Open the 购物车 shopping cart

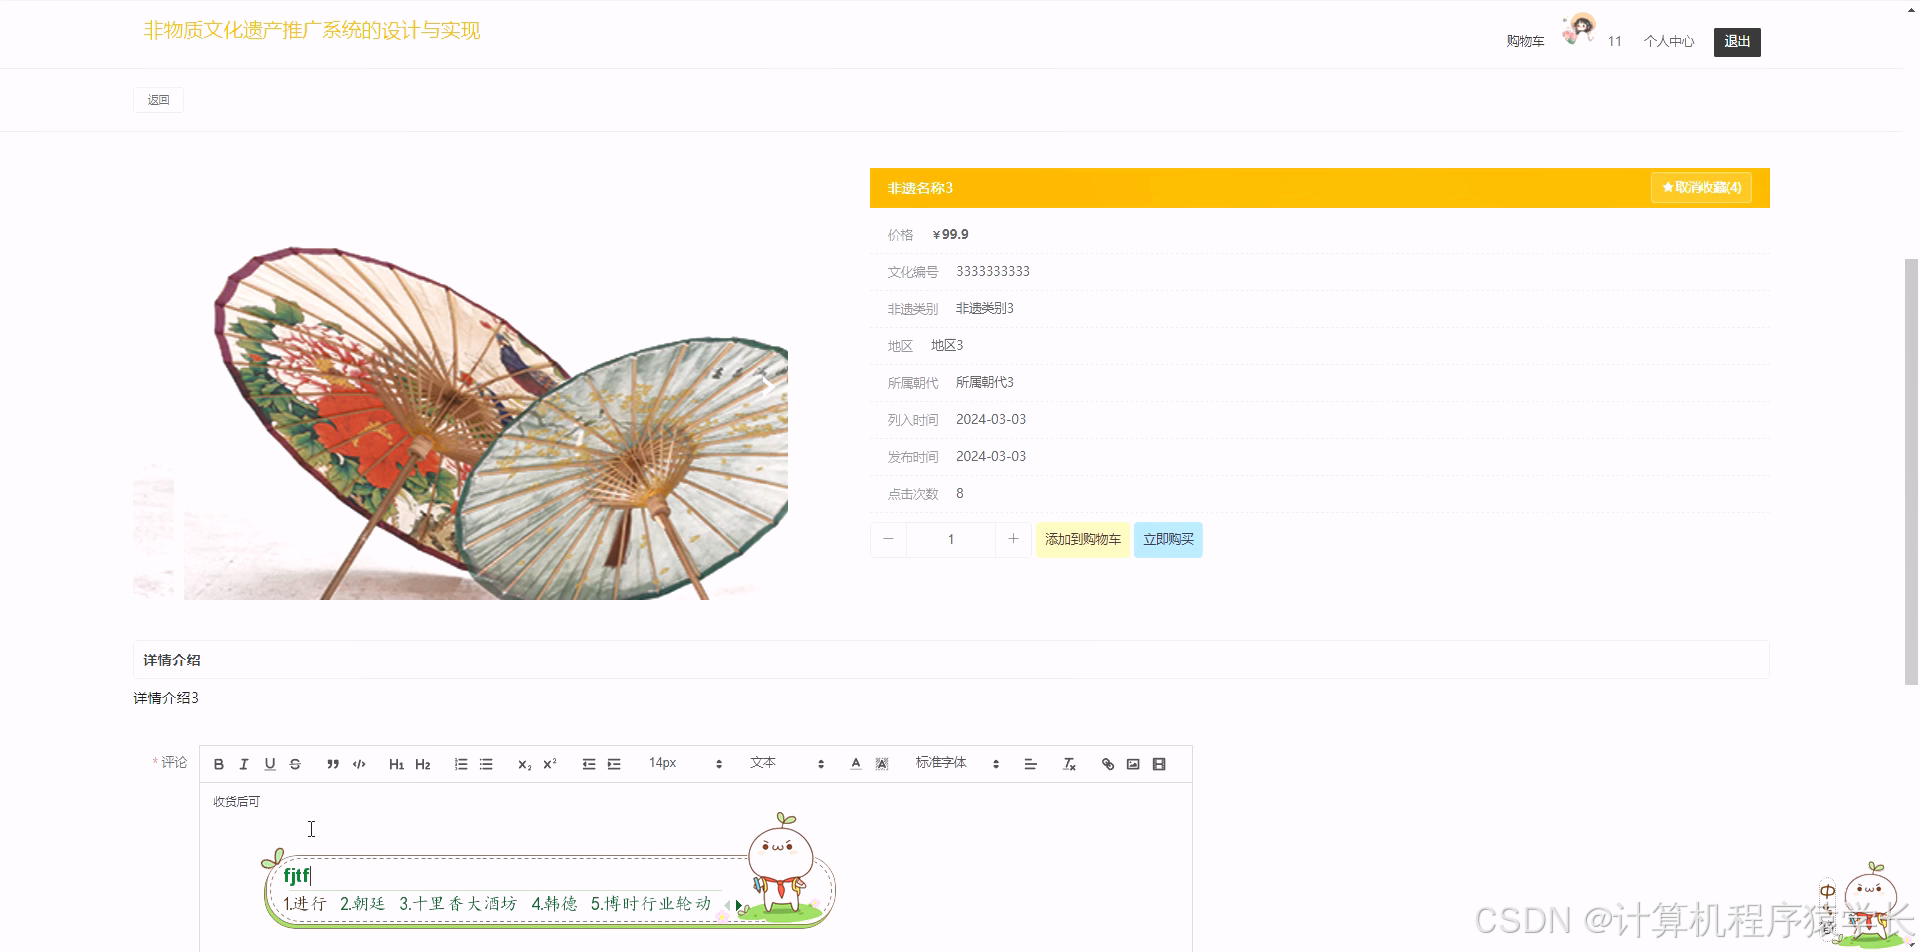tap(1525, 41)
